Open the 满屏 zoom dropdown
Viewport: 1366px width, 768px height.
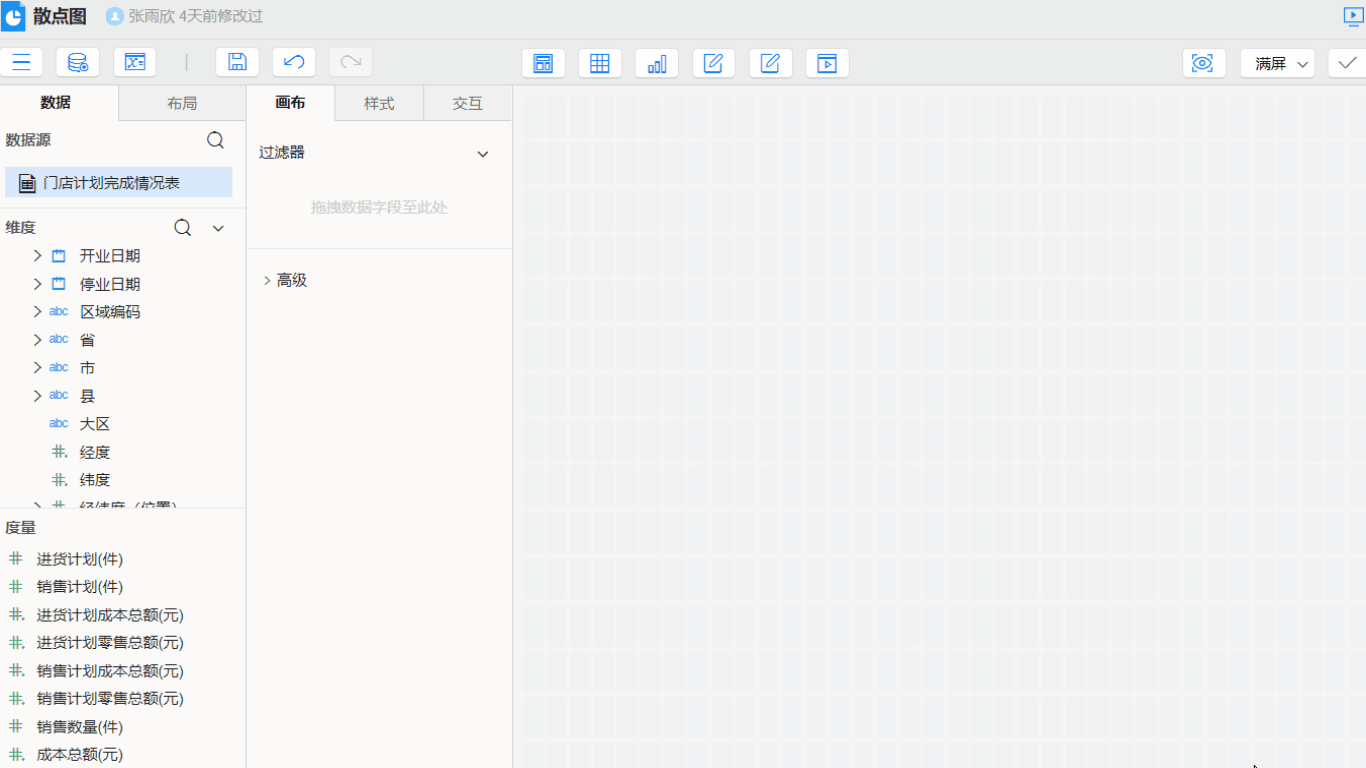coord(1277,64)
